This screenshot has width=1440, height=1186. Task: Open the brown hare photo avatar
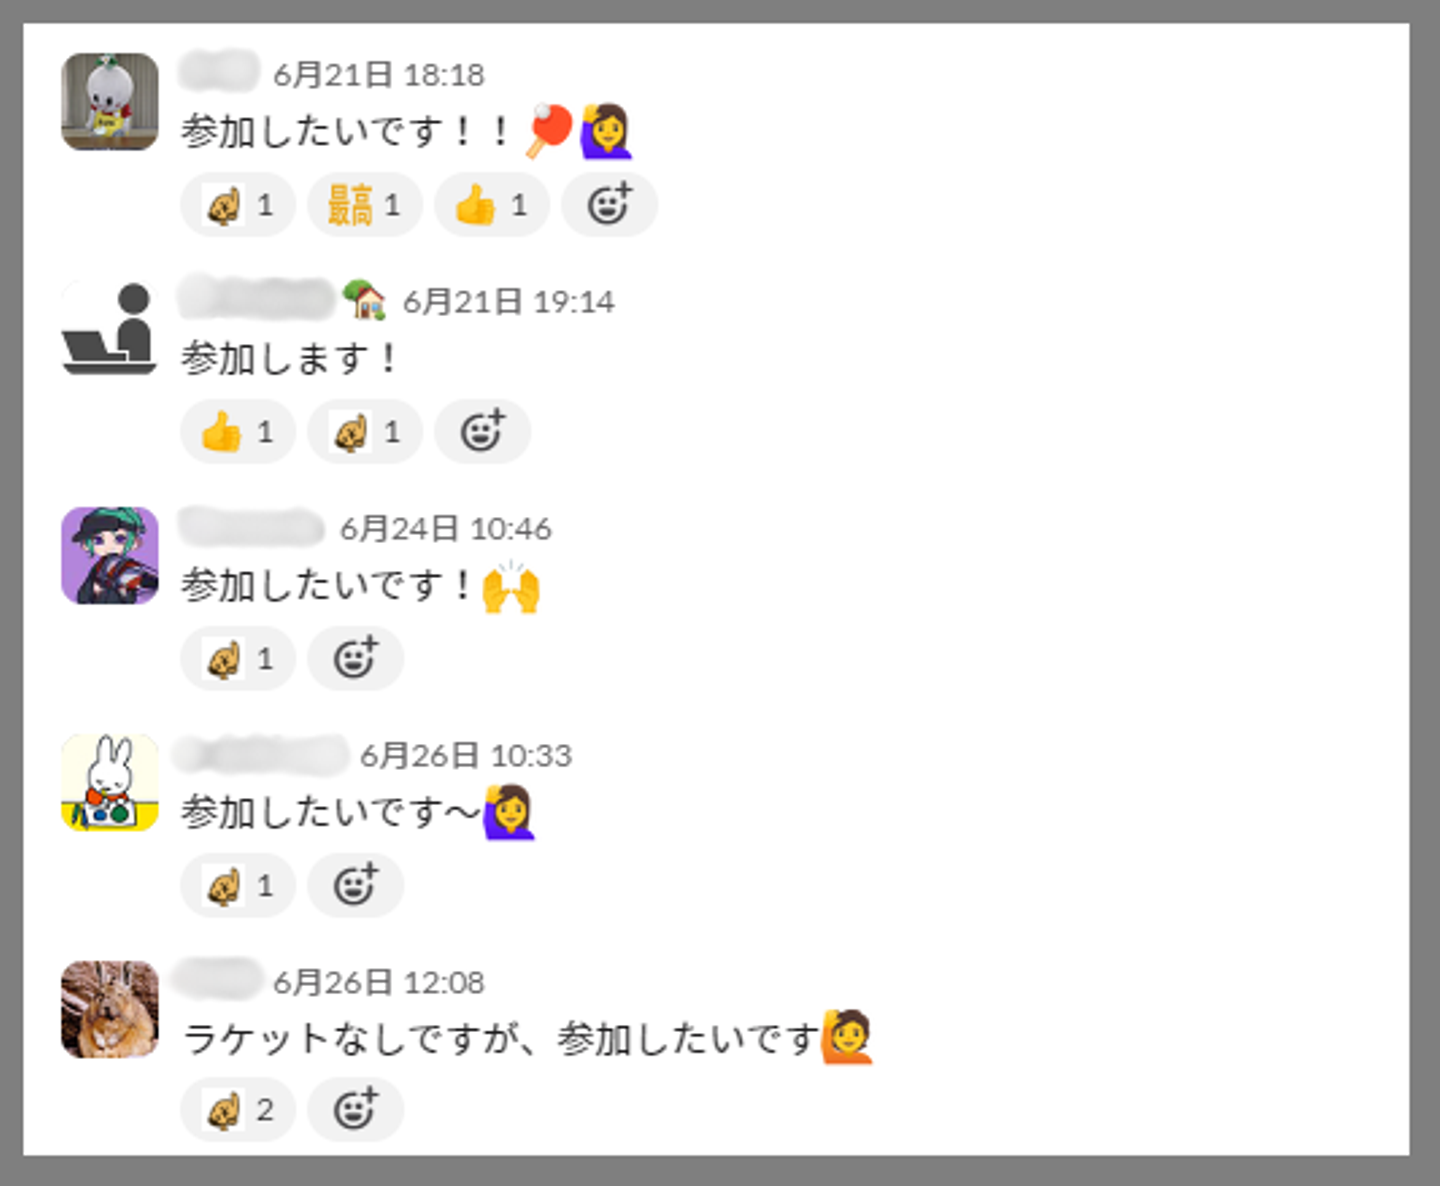pyautogui.click(x=110, y=1009)
